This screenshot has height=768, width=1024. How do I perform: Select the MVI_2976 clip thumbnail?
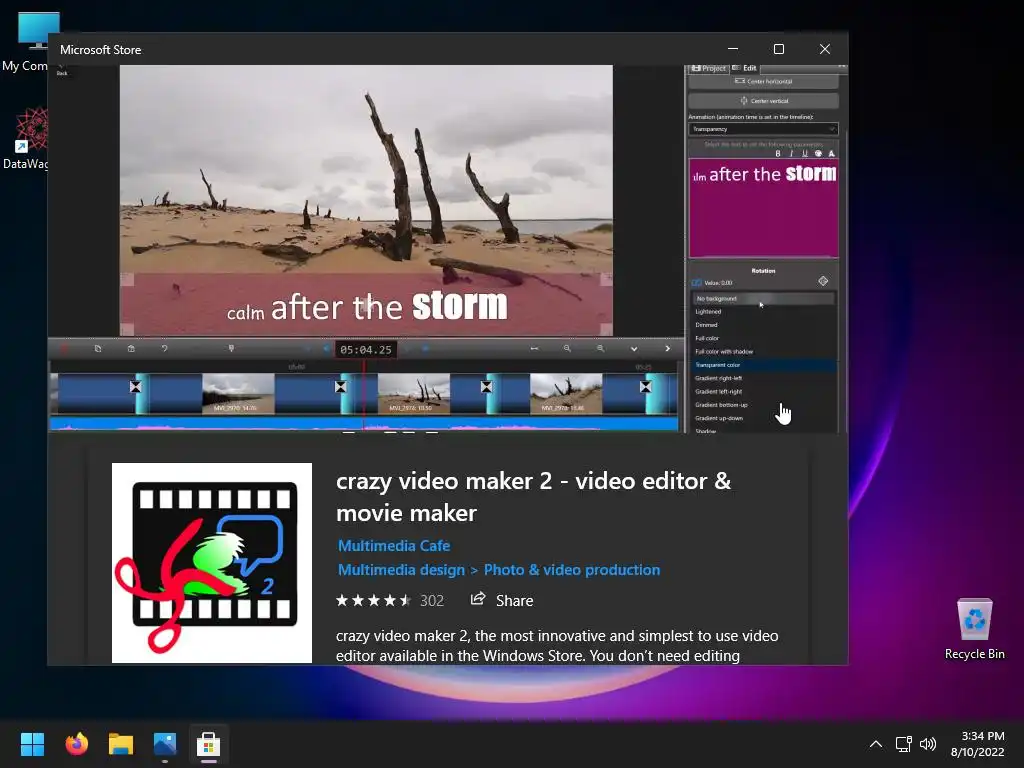click(x=414, y=393)
